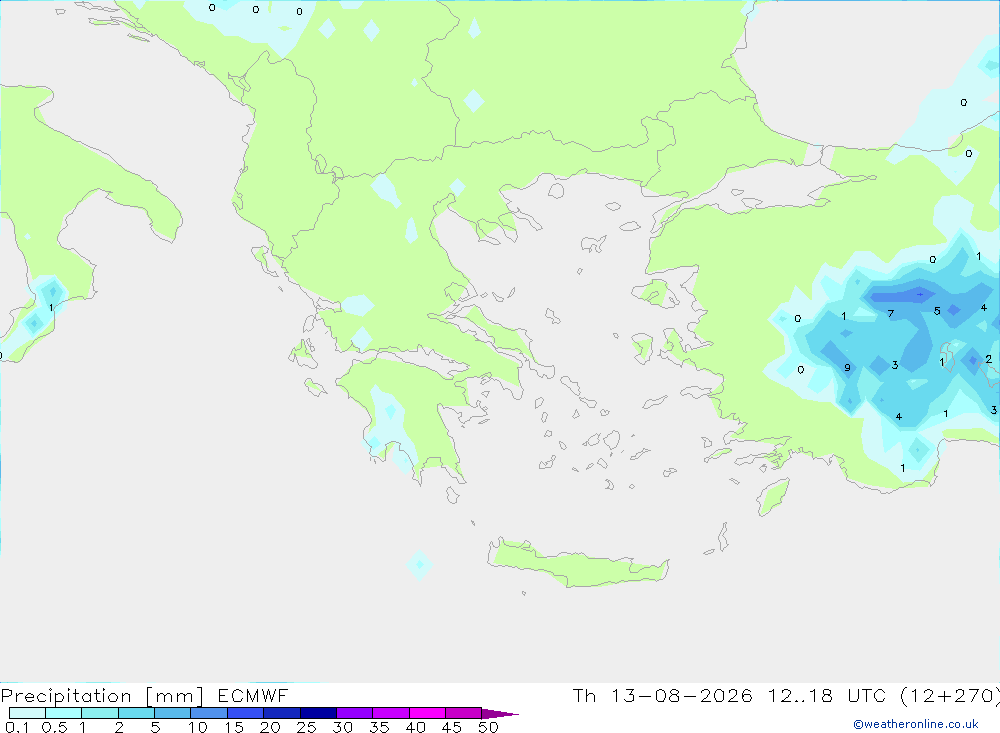Click the 20–25 mm legend color box
This screenshot has height=733, width=1000.
click(282, 713)
